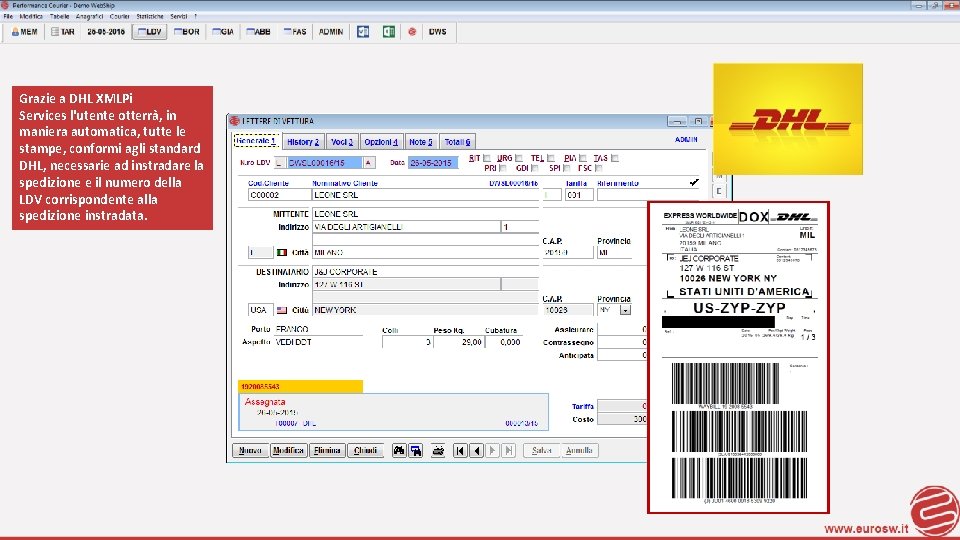Switch to the Generale 1 tab
The width and height of the screenshot is (960, 540).
point(256,141)
